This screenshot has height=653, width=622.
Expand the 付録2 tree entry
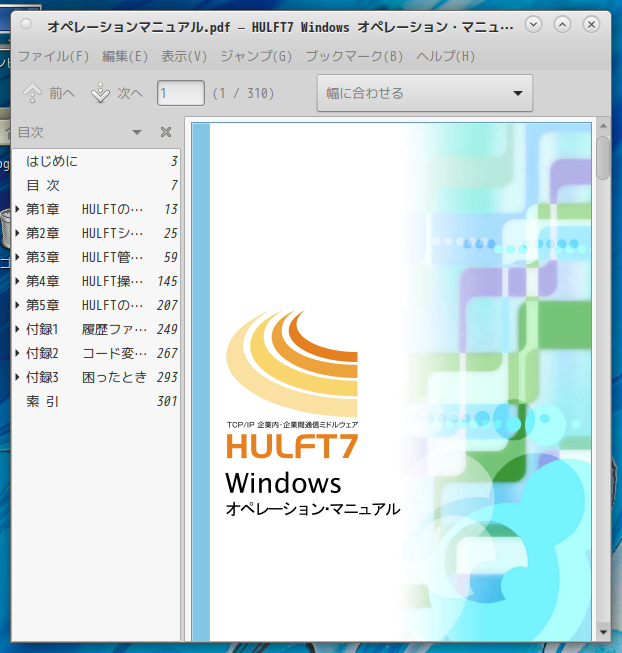point(17,353)
